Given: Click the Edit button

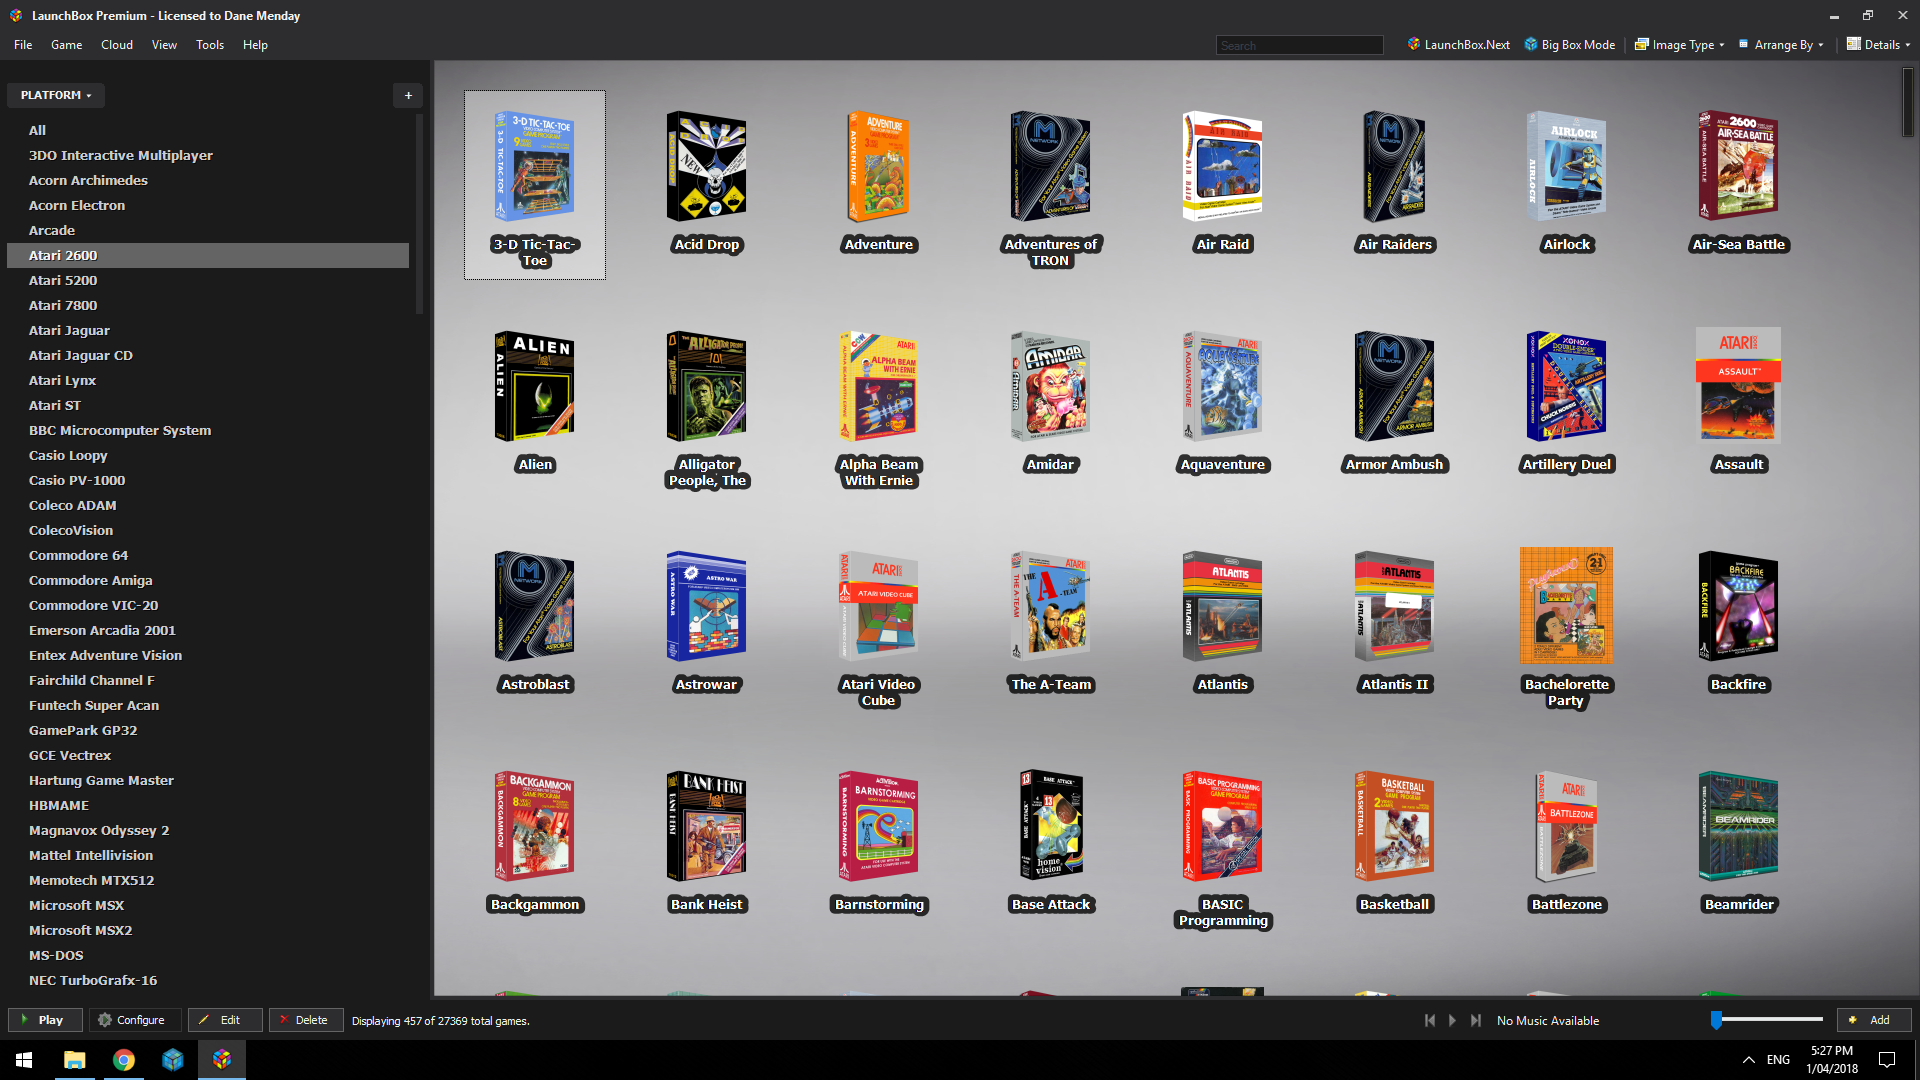Looking at the screenshot, I should coord(225,1020).
